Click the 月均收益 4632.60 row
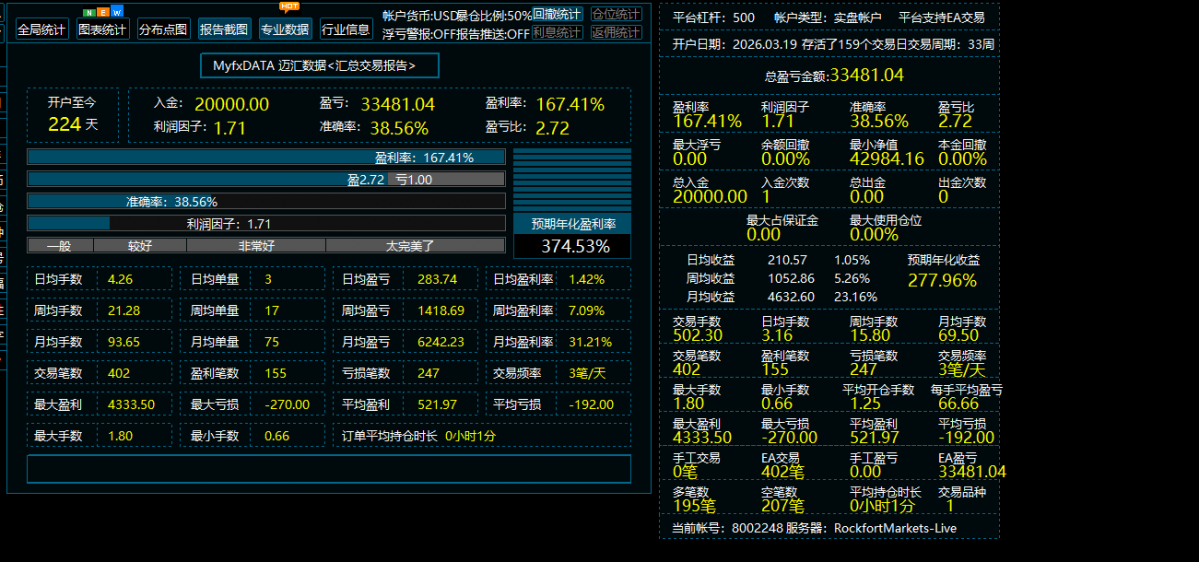This screenshot has width=1199, height=562. pyautogui.click(x=781, y=297)
